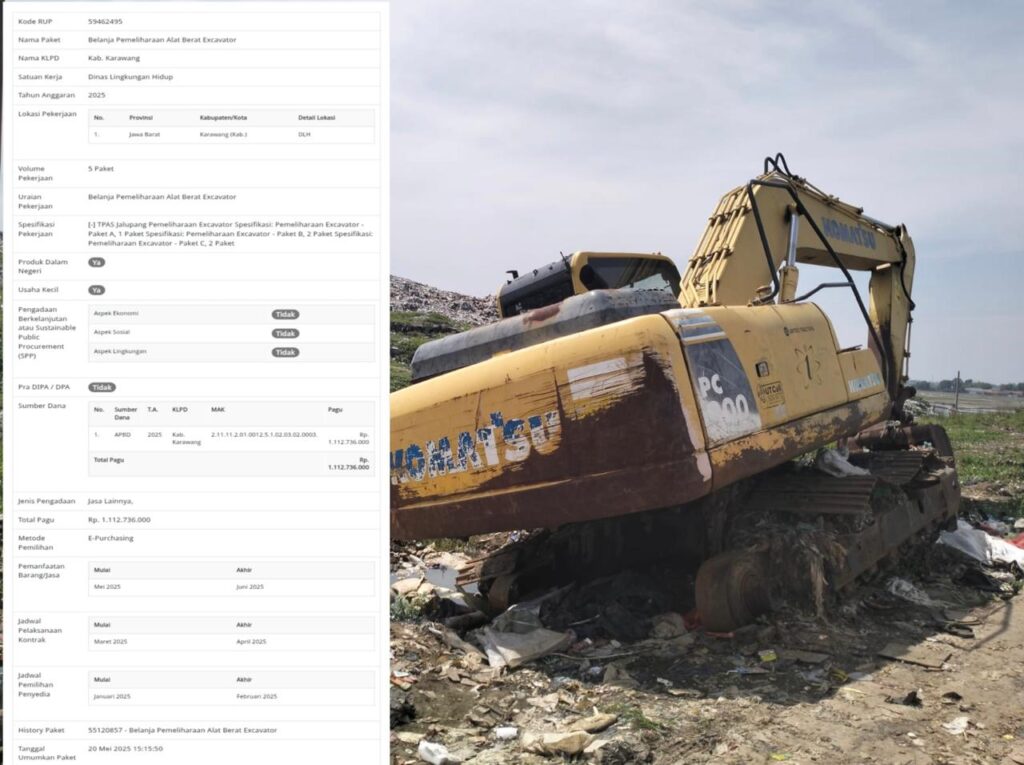Select the Jawa Barat province cell

[x=144, y=135]
